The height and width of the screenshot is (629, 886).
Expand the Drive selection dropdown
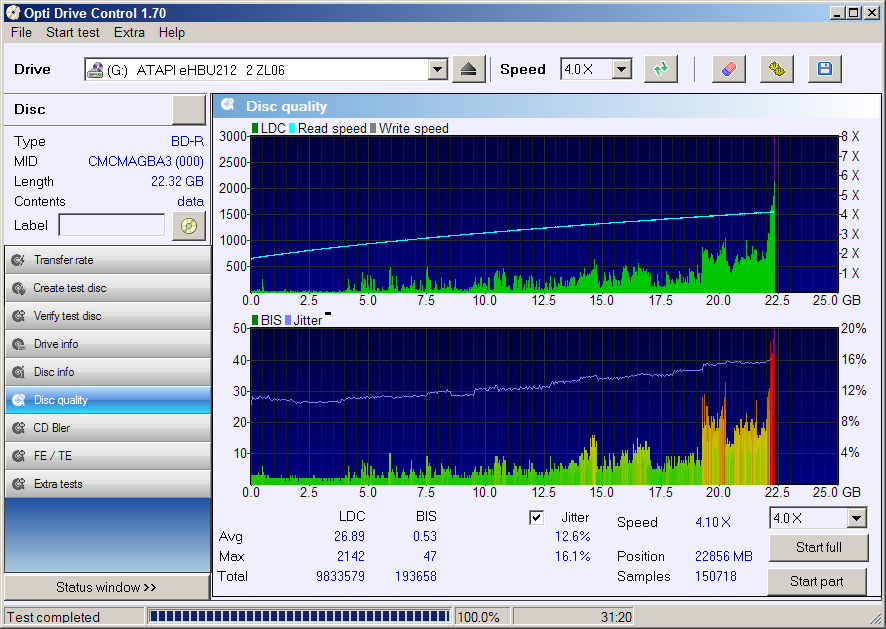pos(437,69)
